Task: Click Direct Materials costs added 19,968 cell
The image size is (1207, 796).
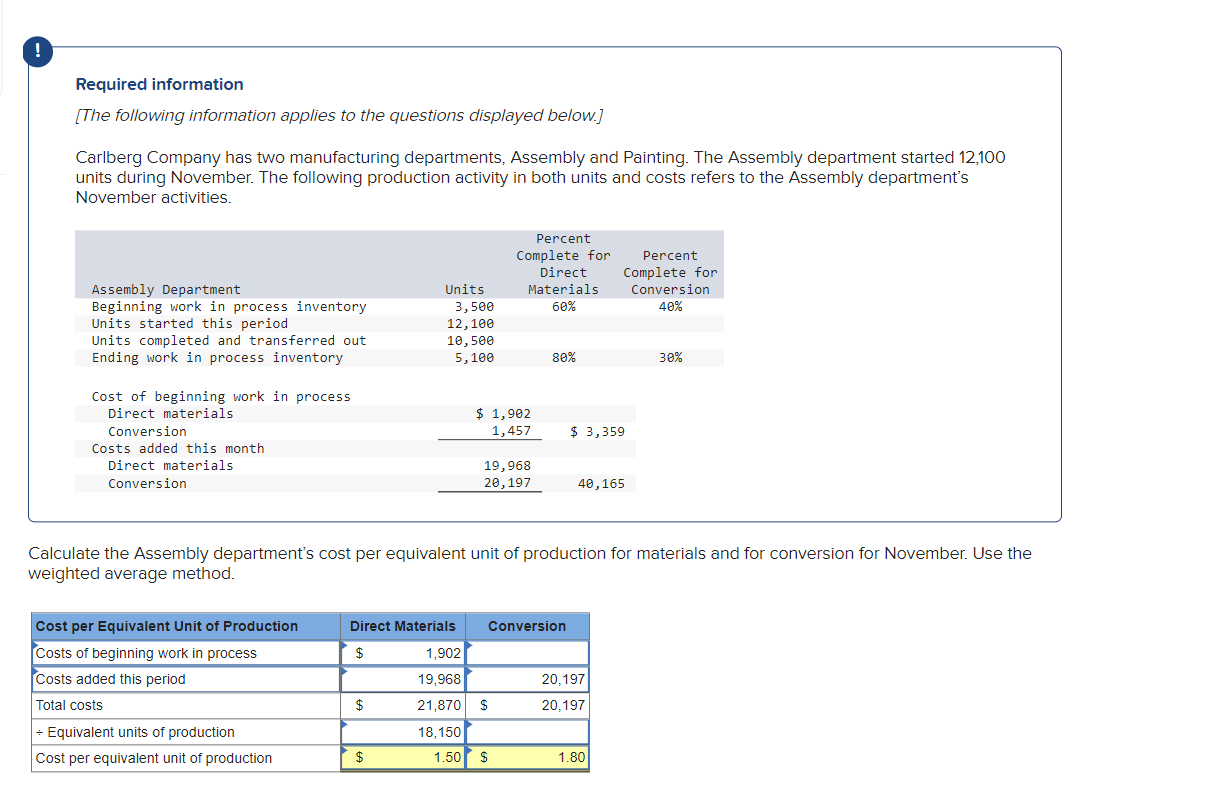Action: [x=404, y=679]
